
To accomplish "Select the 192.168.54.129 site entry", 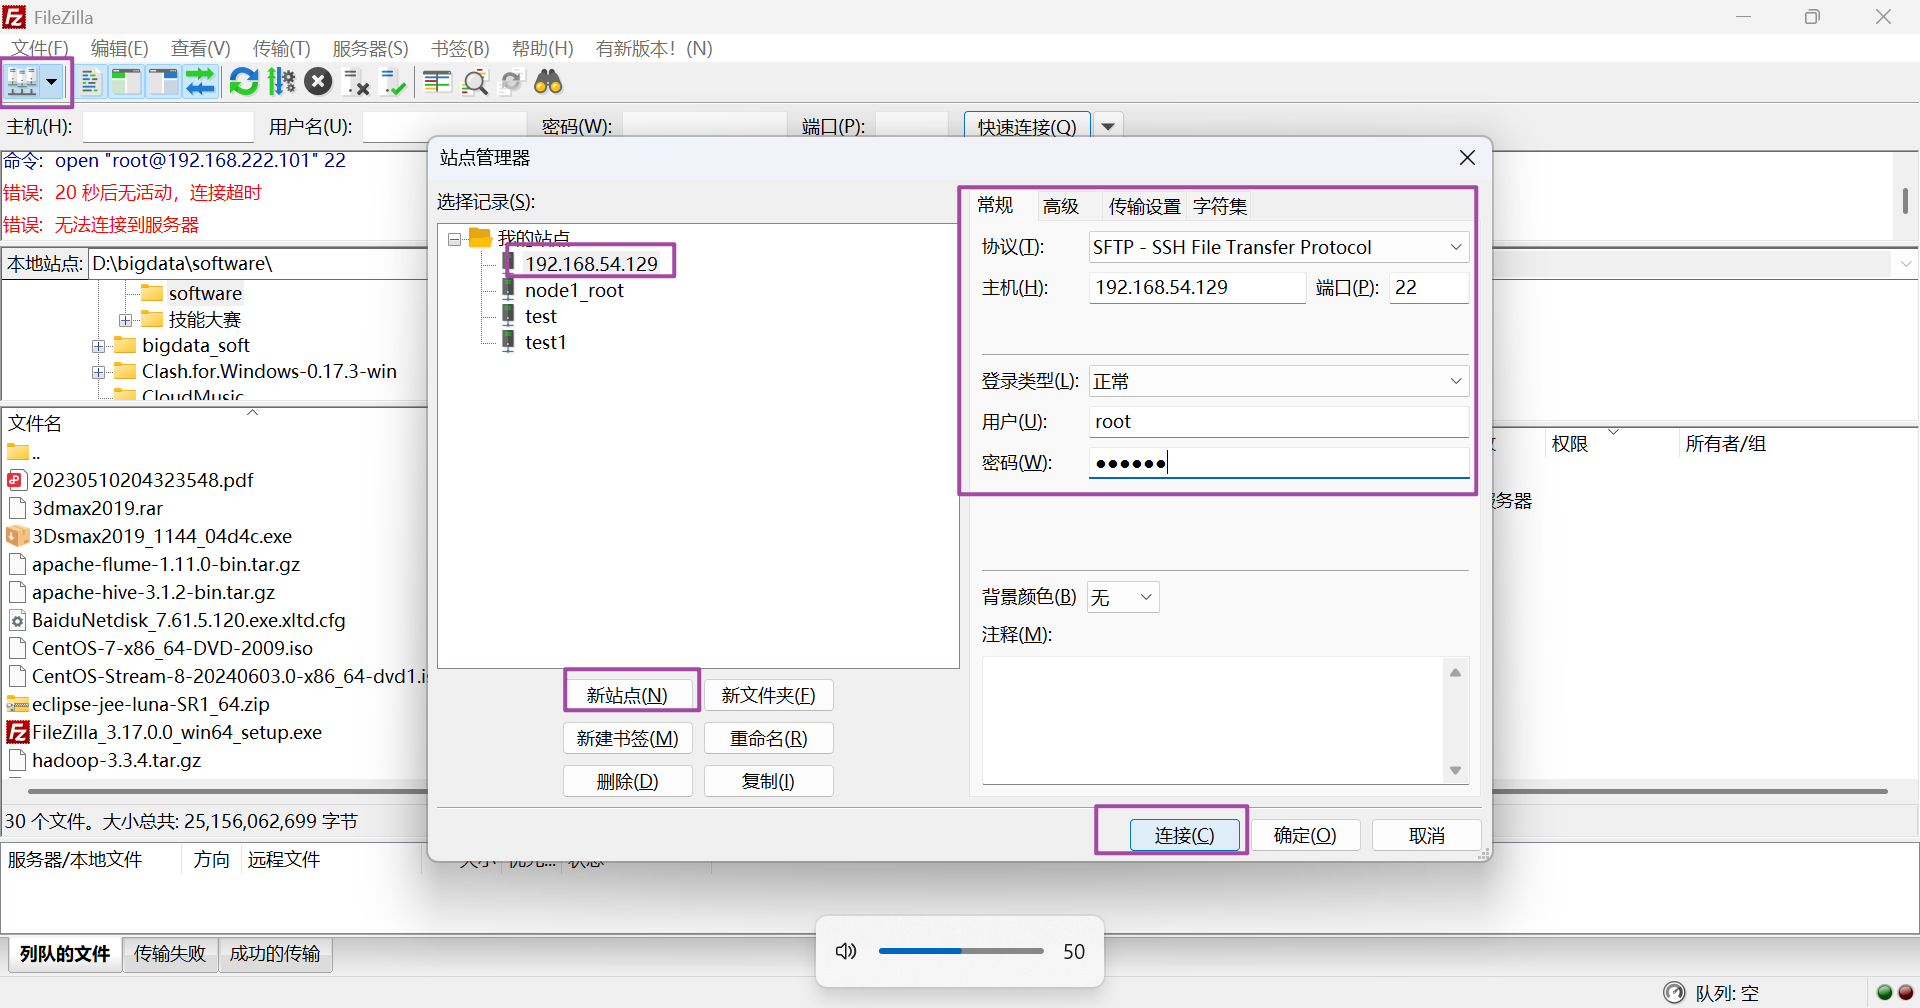I will click(x=591, y=264).
